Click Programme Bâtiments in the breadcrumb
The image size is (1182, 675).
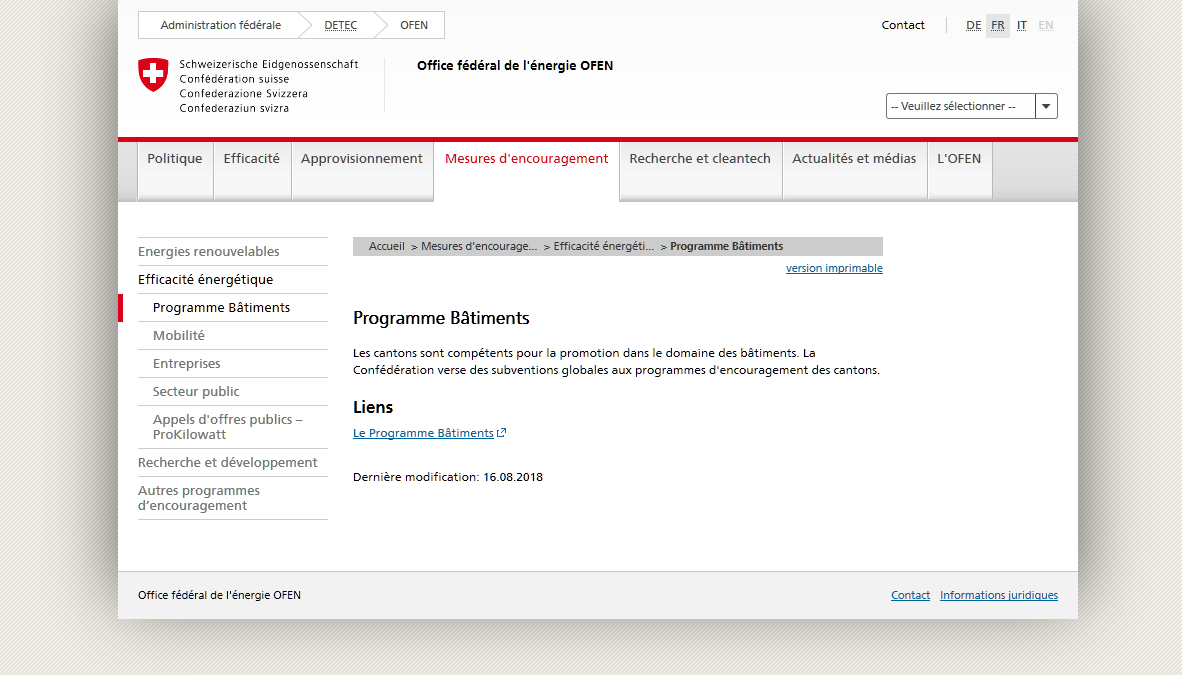click(x=727, y=246)
